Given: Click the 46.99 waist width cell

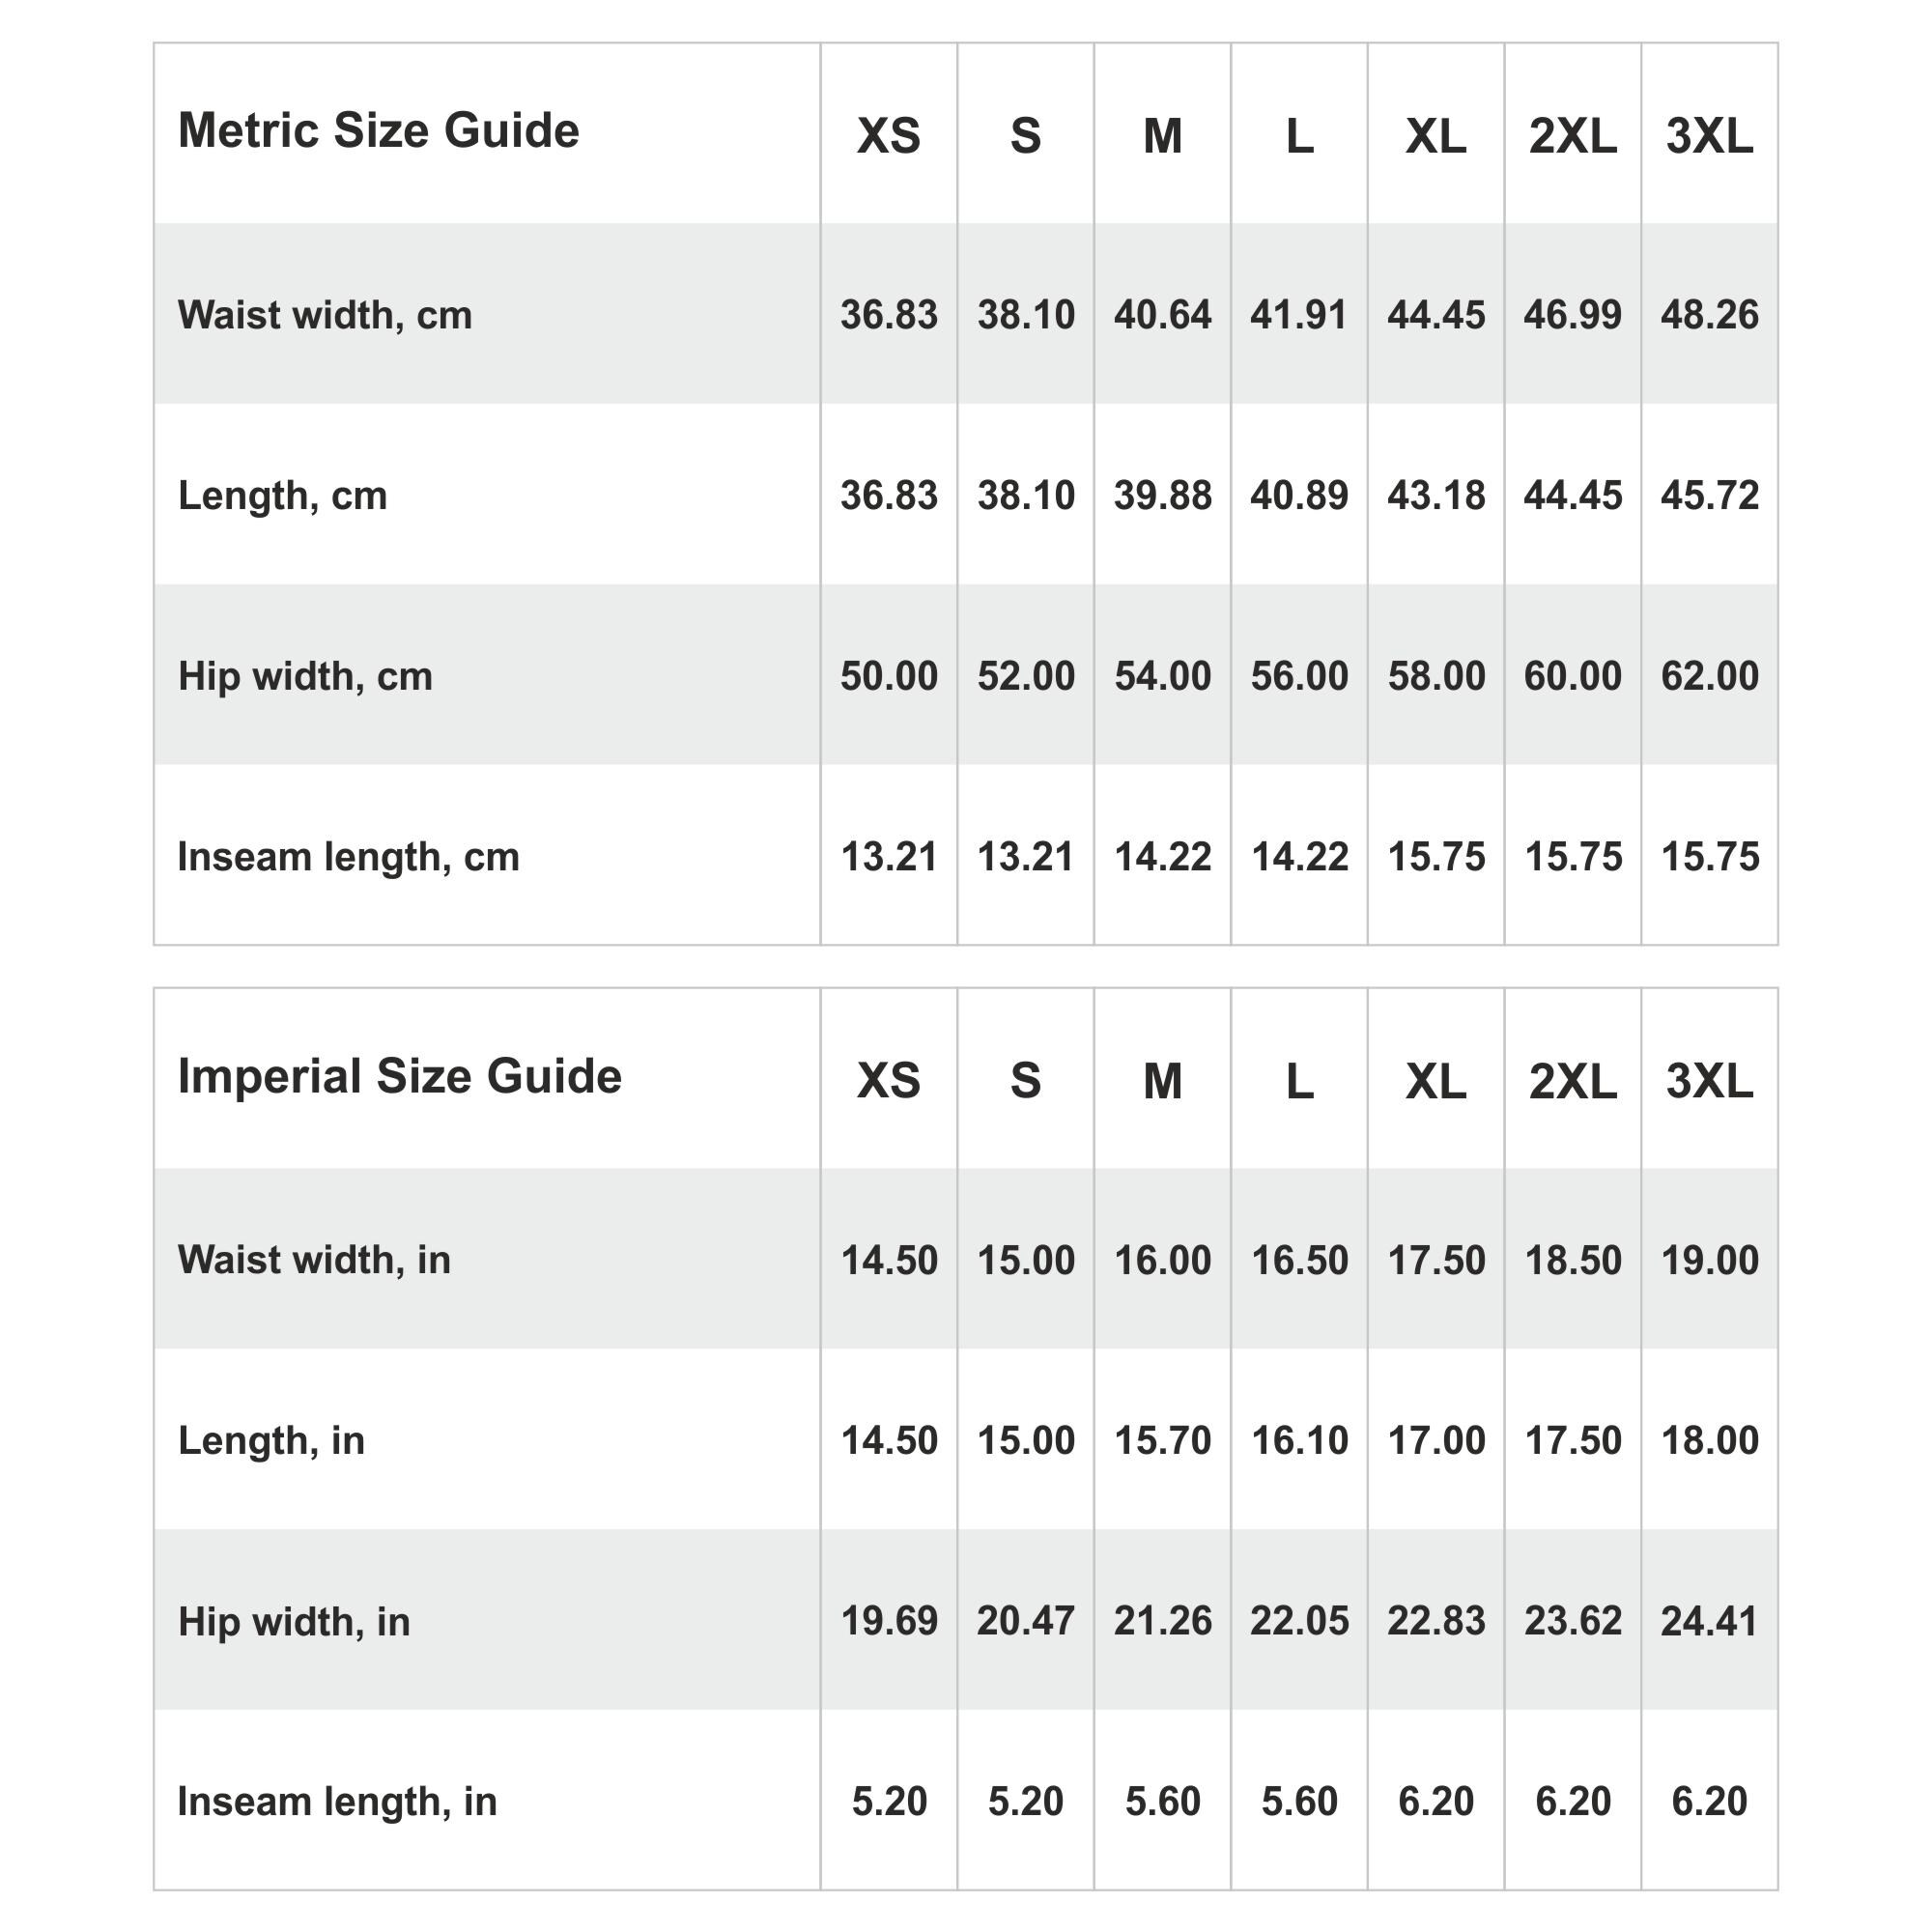Looking at the screenshot, I should 1572,315.
